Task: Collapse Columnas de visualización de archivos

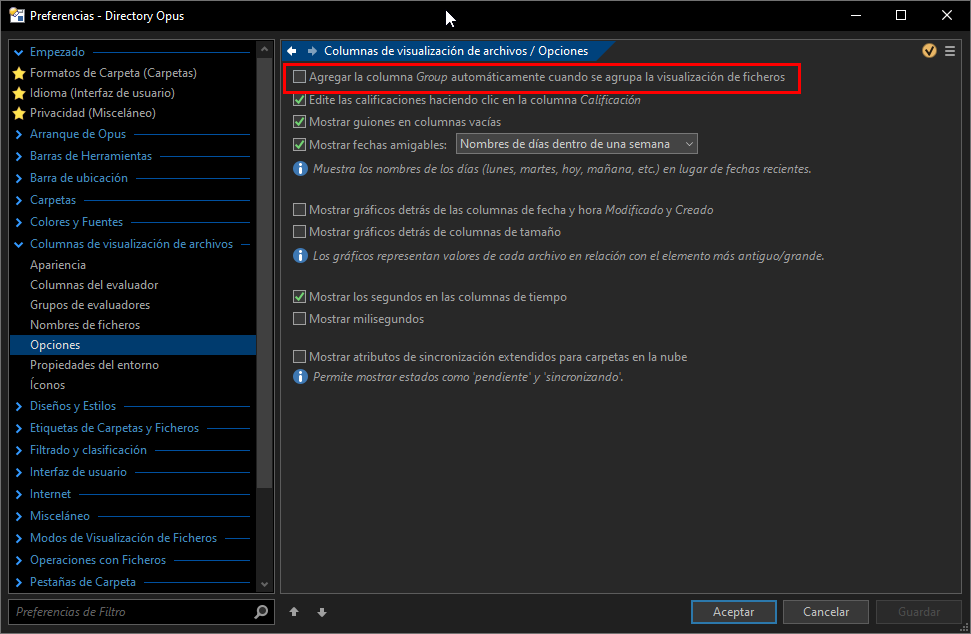Action: (x=19, y=245)
